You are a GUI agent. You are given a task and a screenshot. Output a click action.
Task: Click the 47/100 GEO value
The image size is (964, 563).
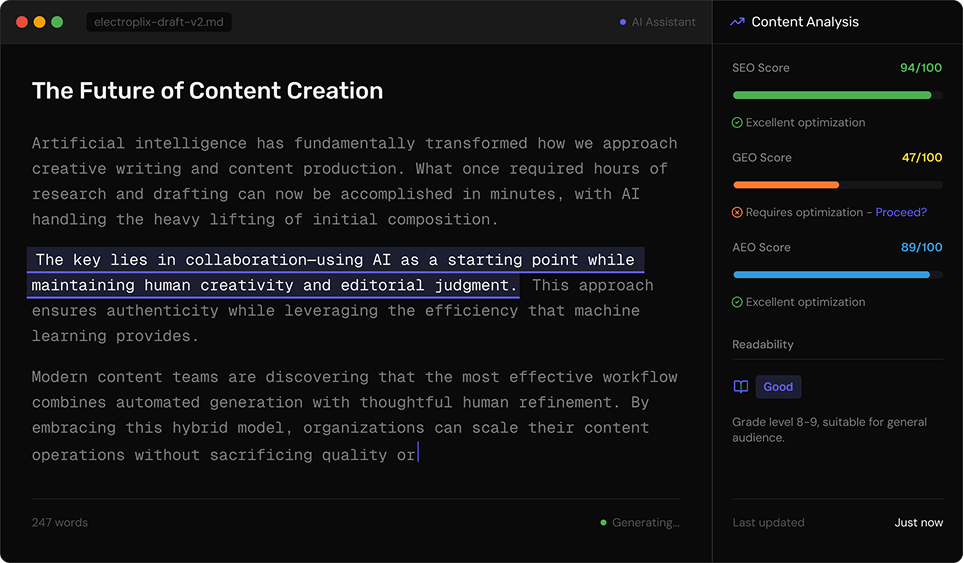point(922,157)
